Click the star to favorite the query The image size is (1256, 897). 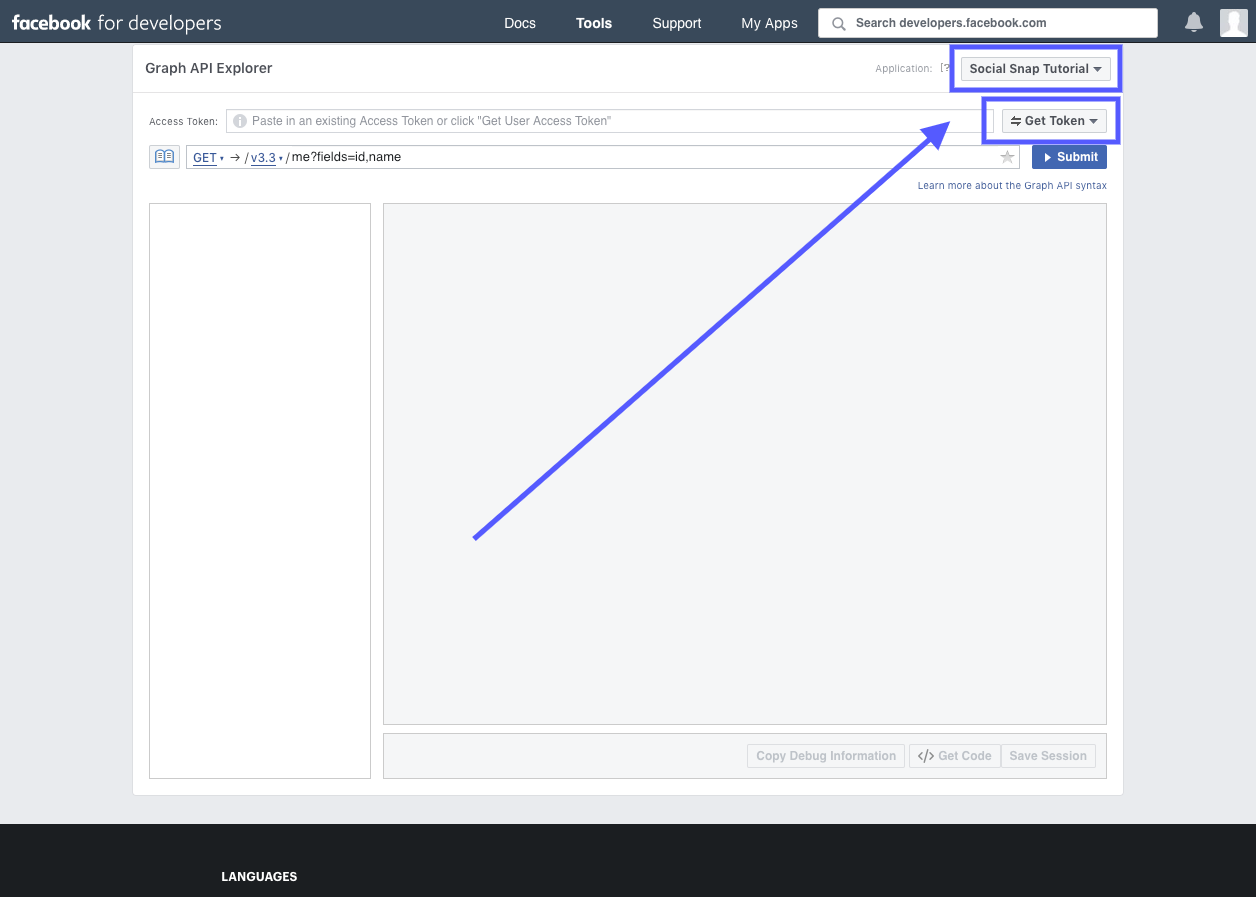click(x=1007, y=156)
